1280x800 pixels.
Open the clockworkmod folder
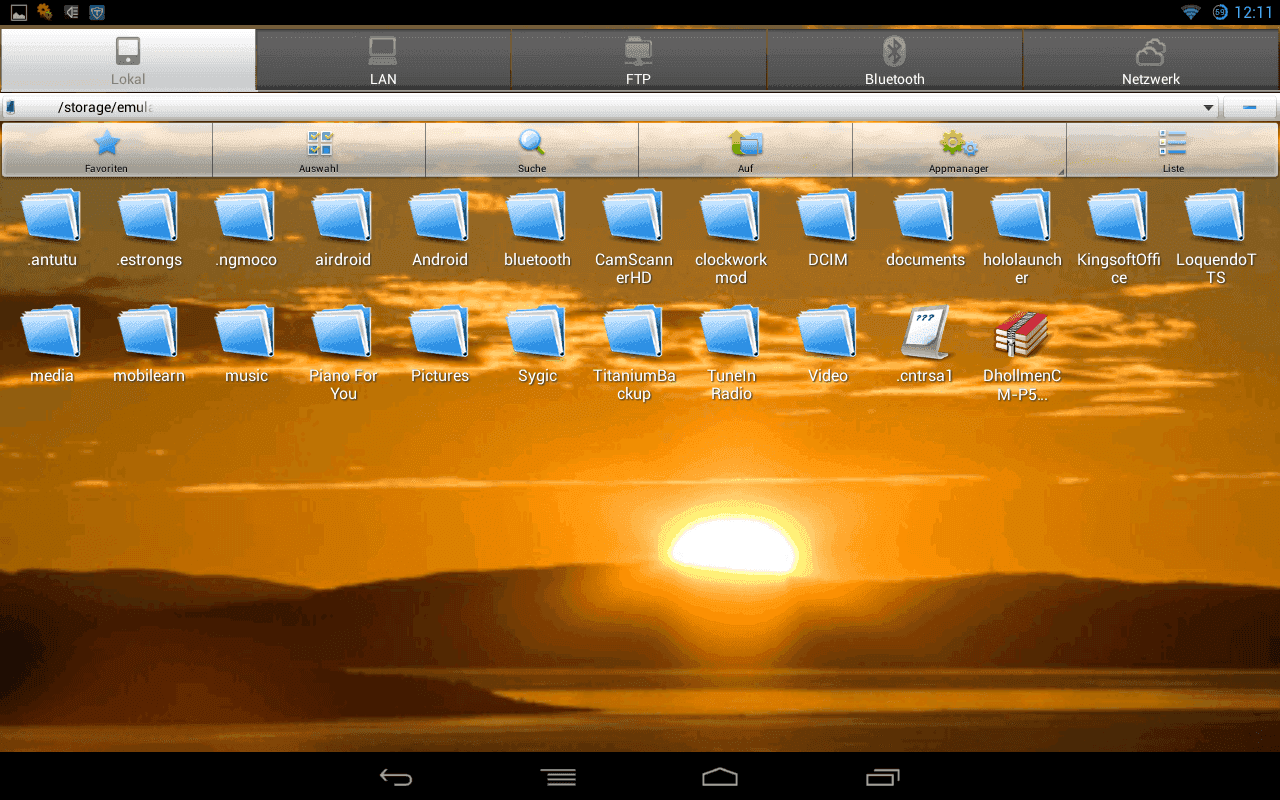pyautogui.click(x=731, y=237)
